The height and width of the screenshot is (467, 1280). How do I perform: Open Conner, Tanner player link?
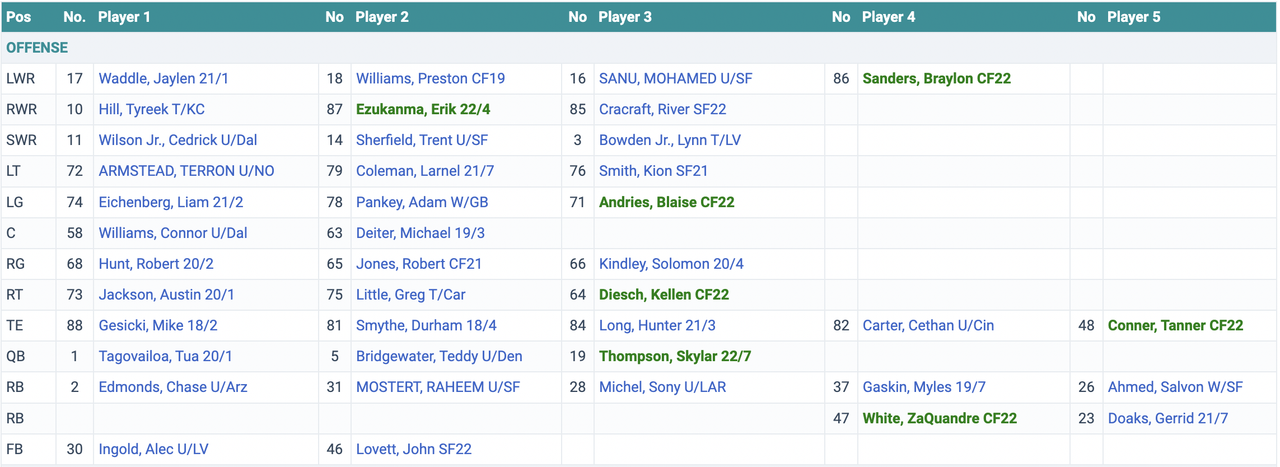coord(1175,325)
